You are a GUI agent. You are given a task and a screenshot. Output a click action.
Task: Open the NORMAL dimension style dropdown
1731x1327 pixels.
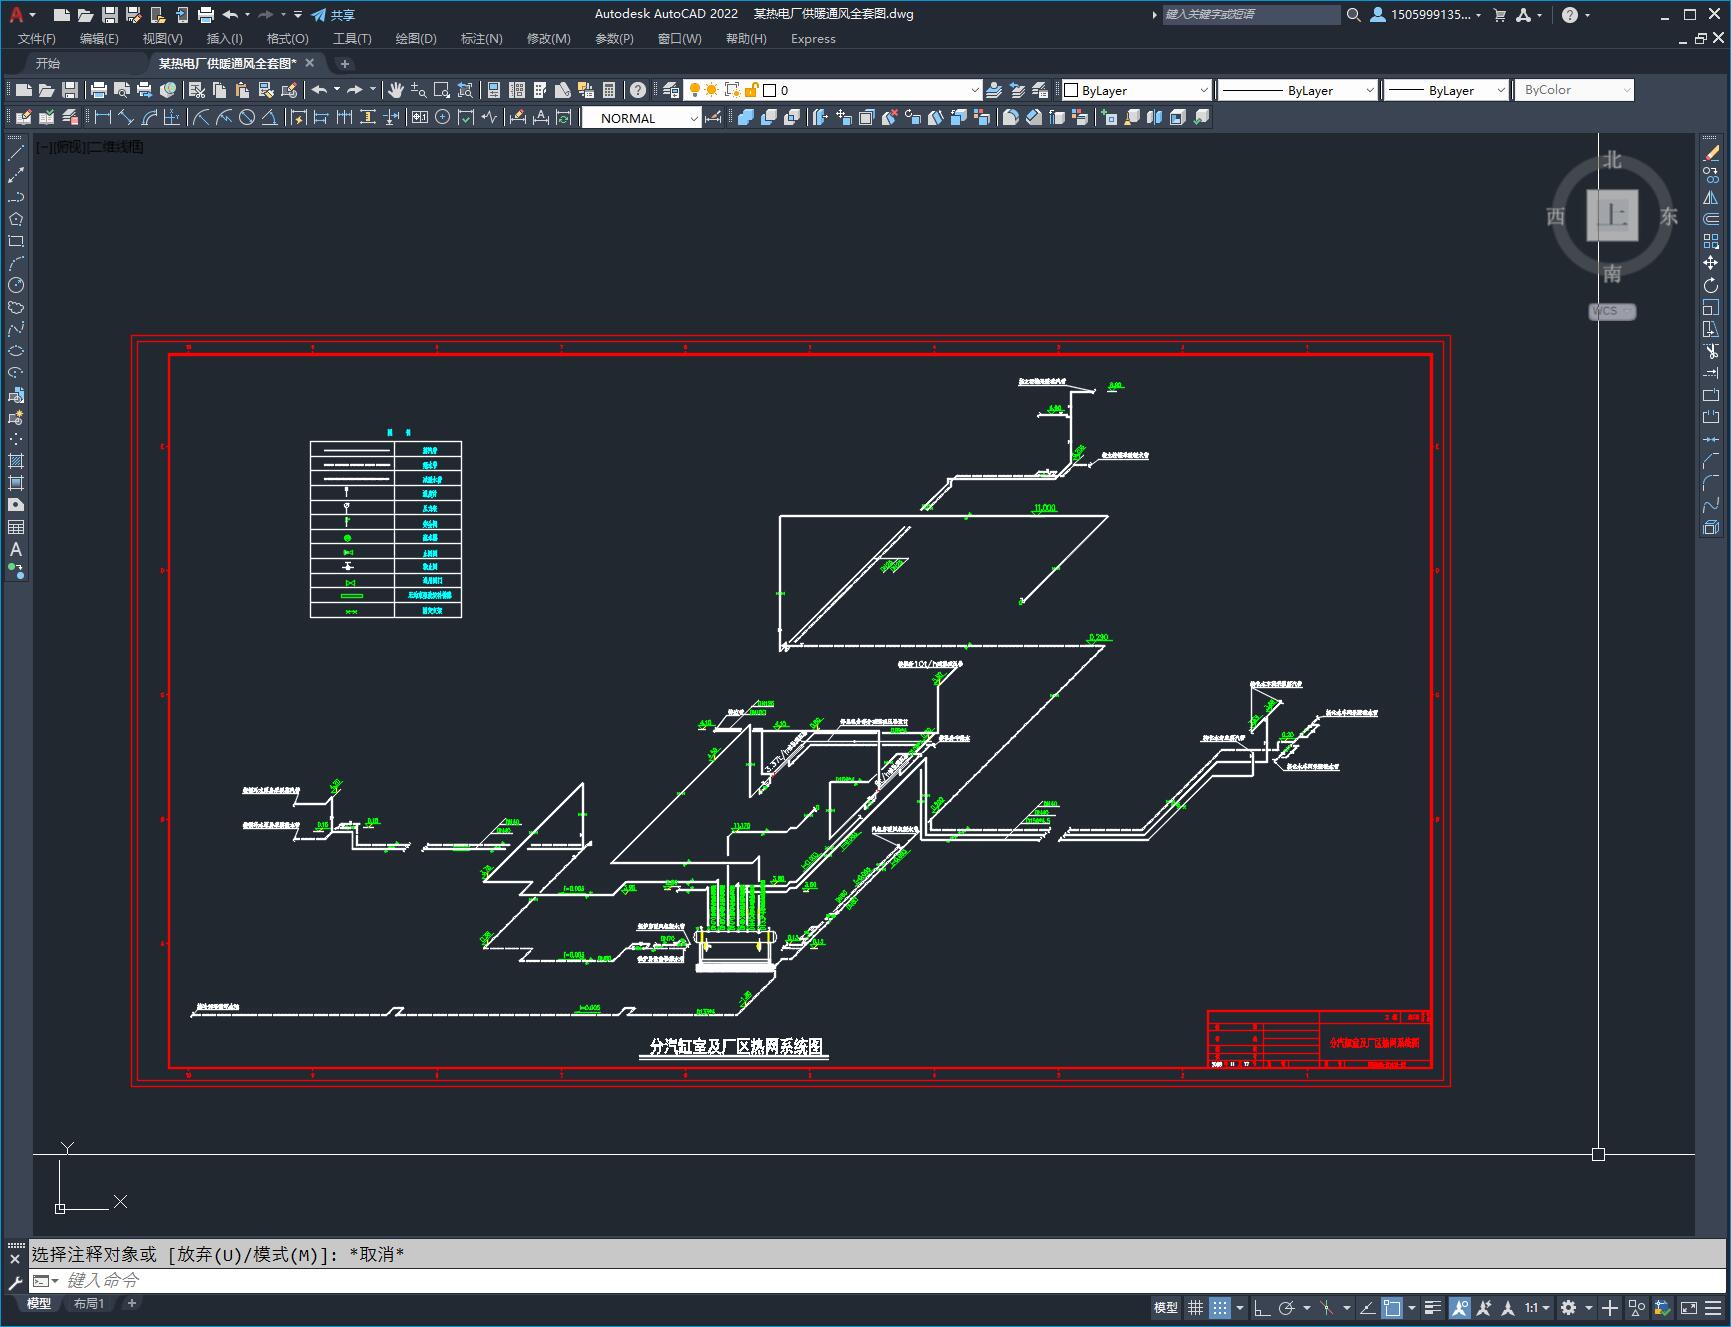coord(642,118)
